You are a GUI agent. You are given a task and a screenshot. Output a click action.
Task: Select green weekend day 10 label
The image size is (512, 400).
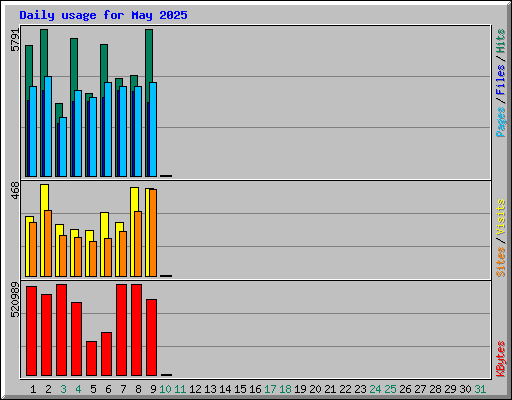[x=165, y=389]
